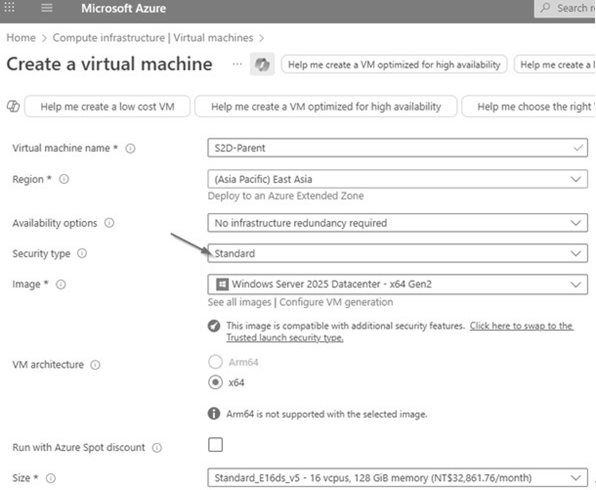Viewport: 596px width, 490px height.
Task: Enable Run with Azure Spot discount
Action: pos(215,445)
